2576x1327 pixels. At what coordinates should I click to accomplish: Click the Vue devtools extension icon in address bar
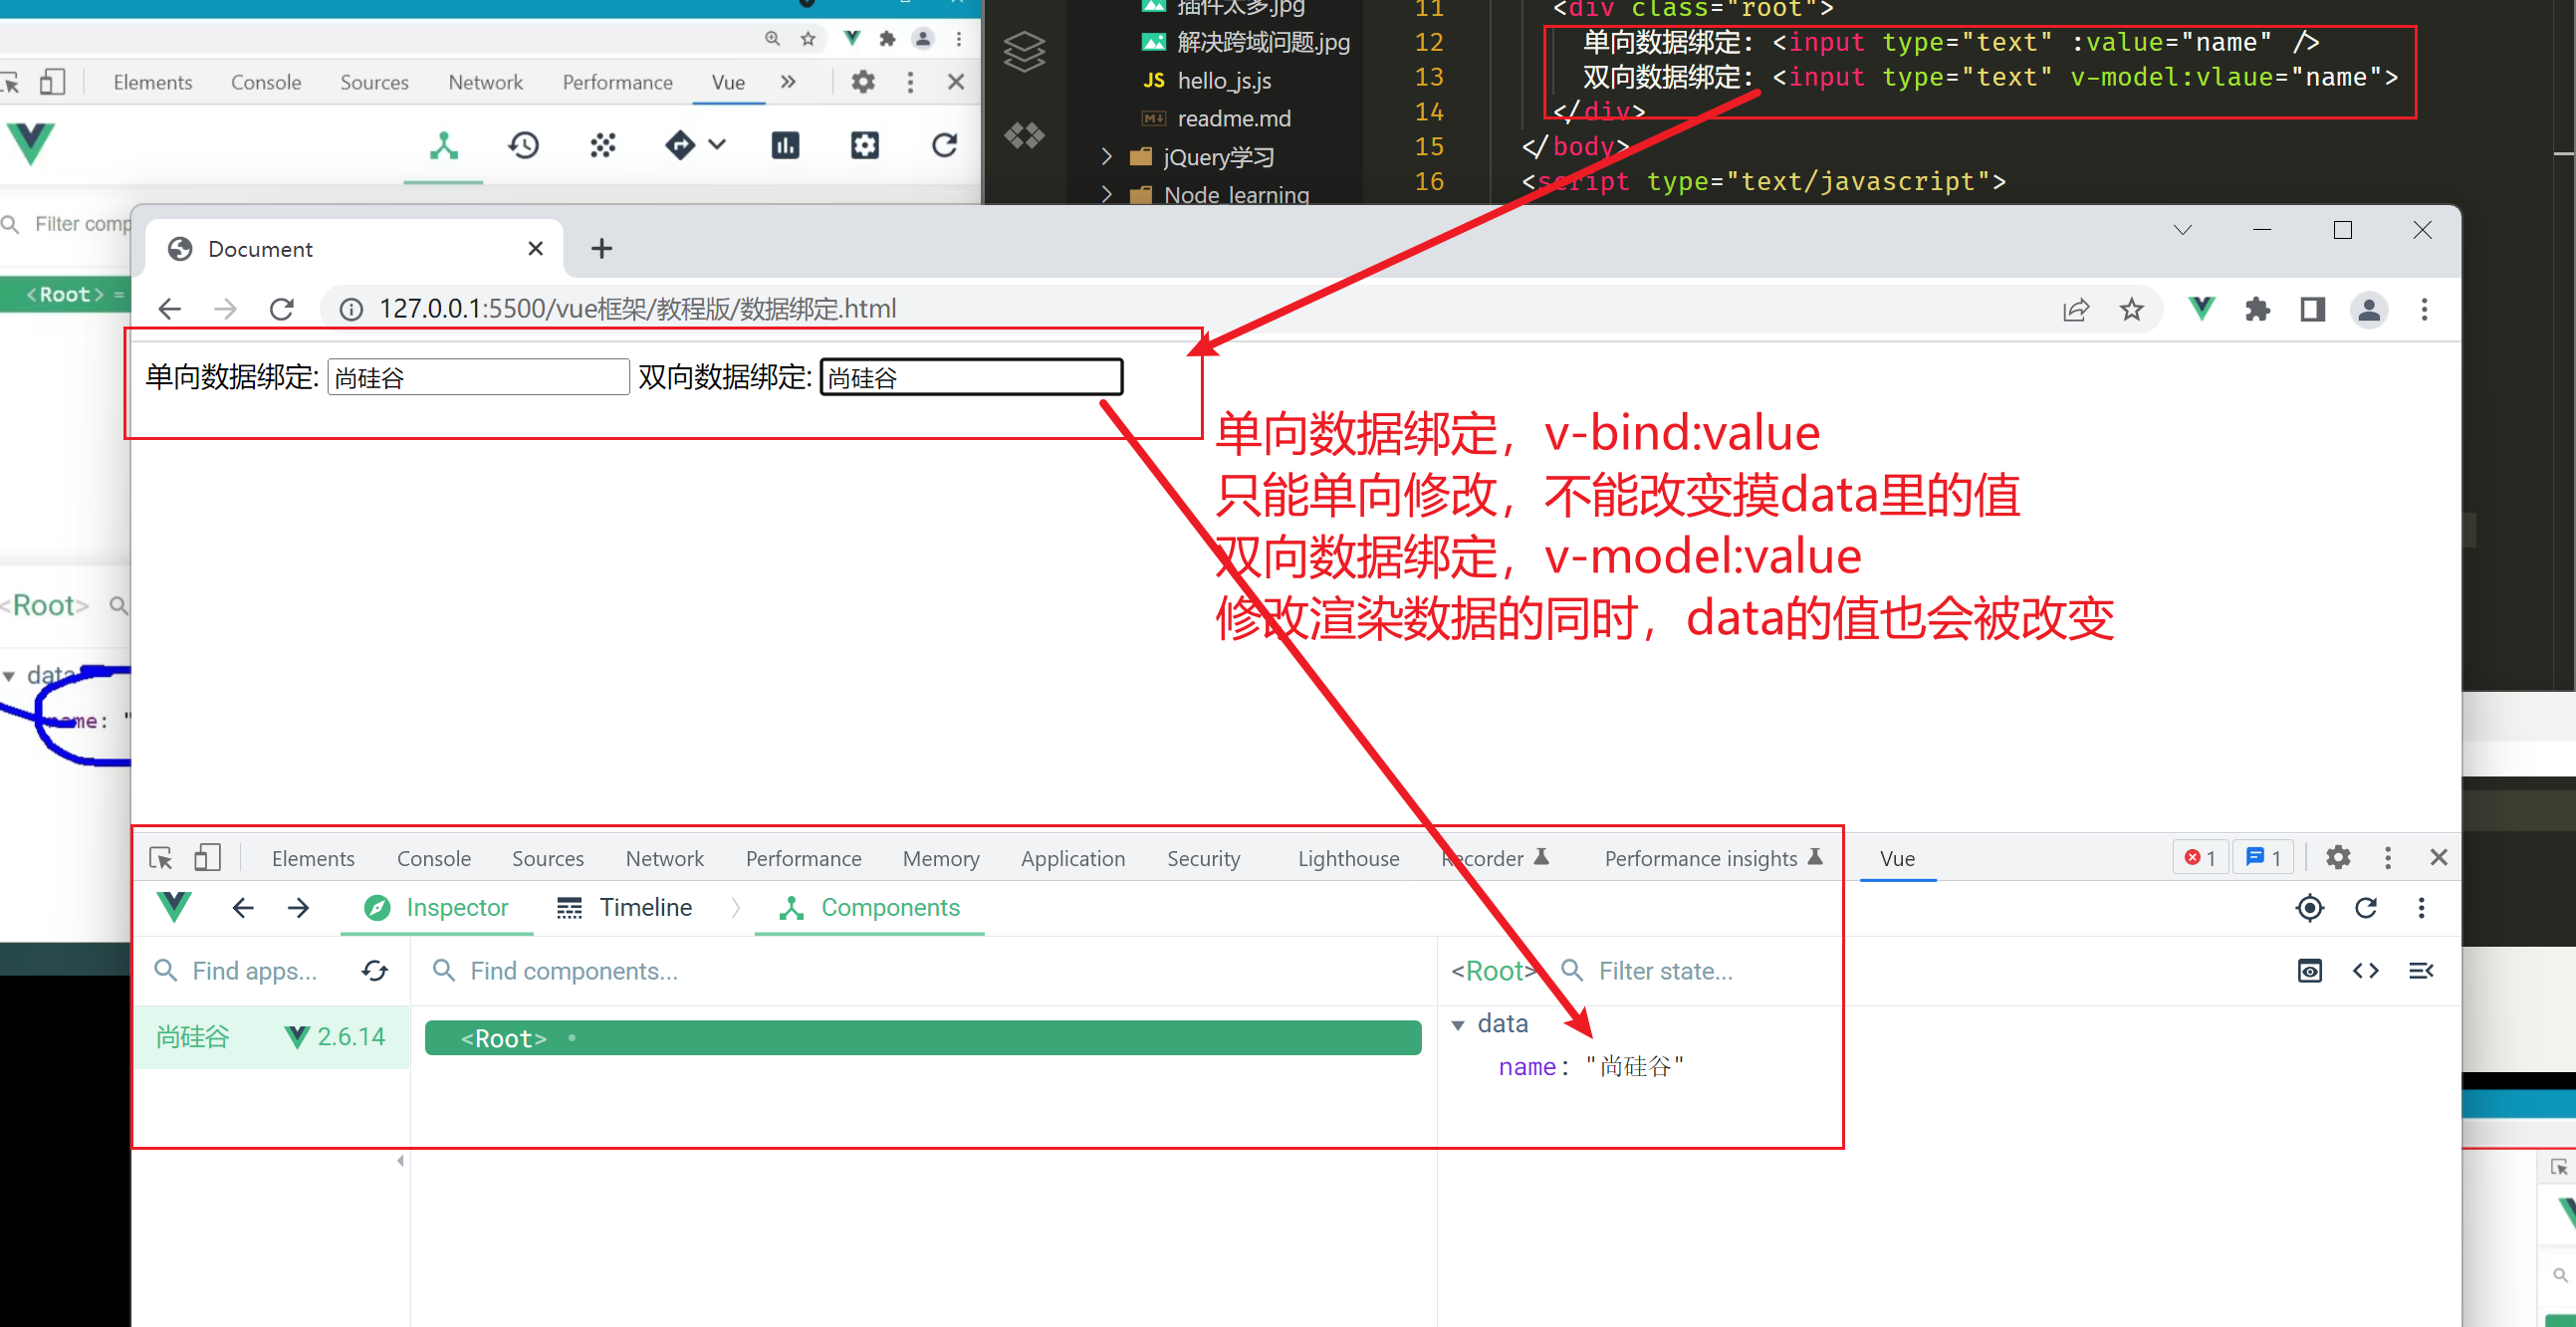point(2200,309)
